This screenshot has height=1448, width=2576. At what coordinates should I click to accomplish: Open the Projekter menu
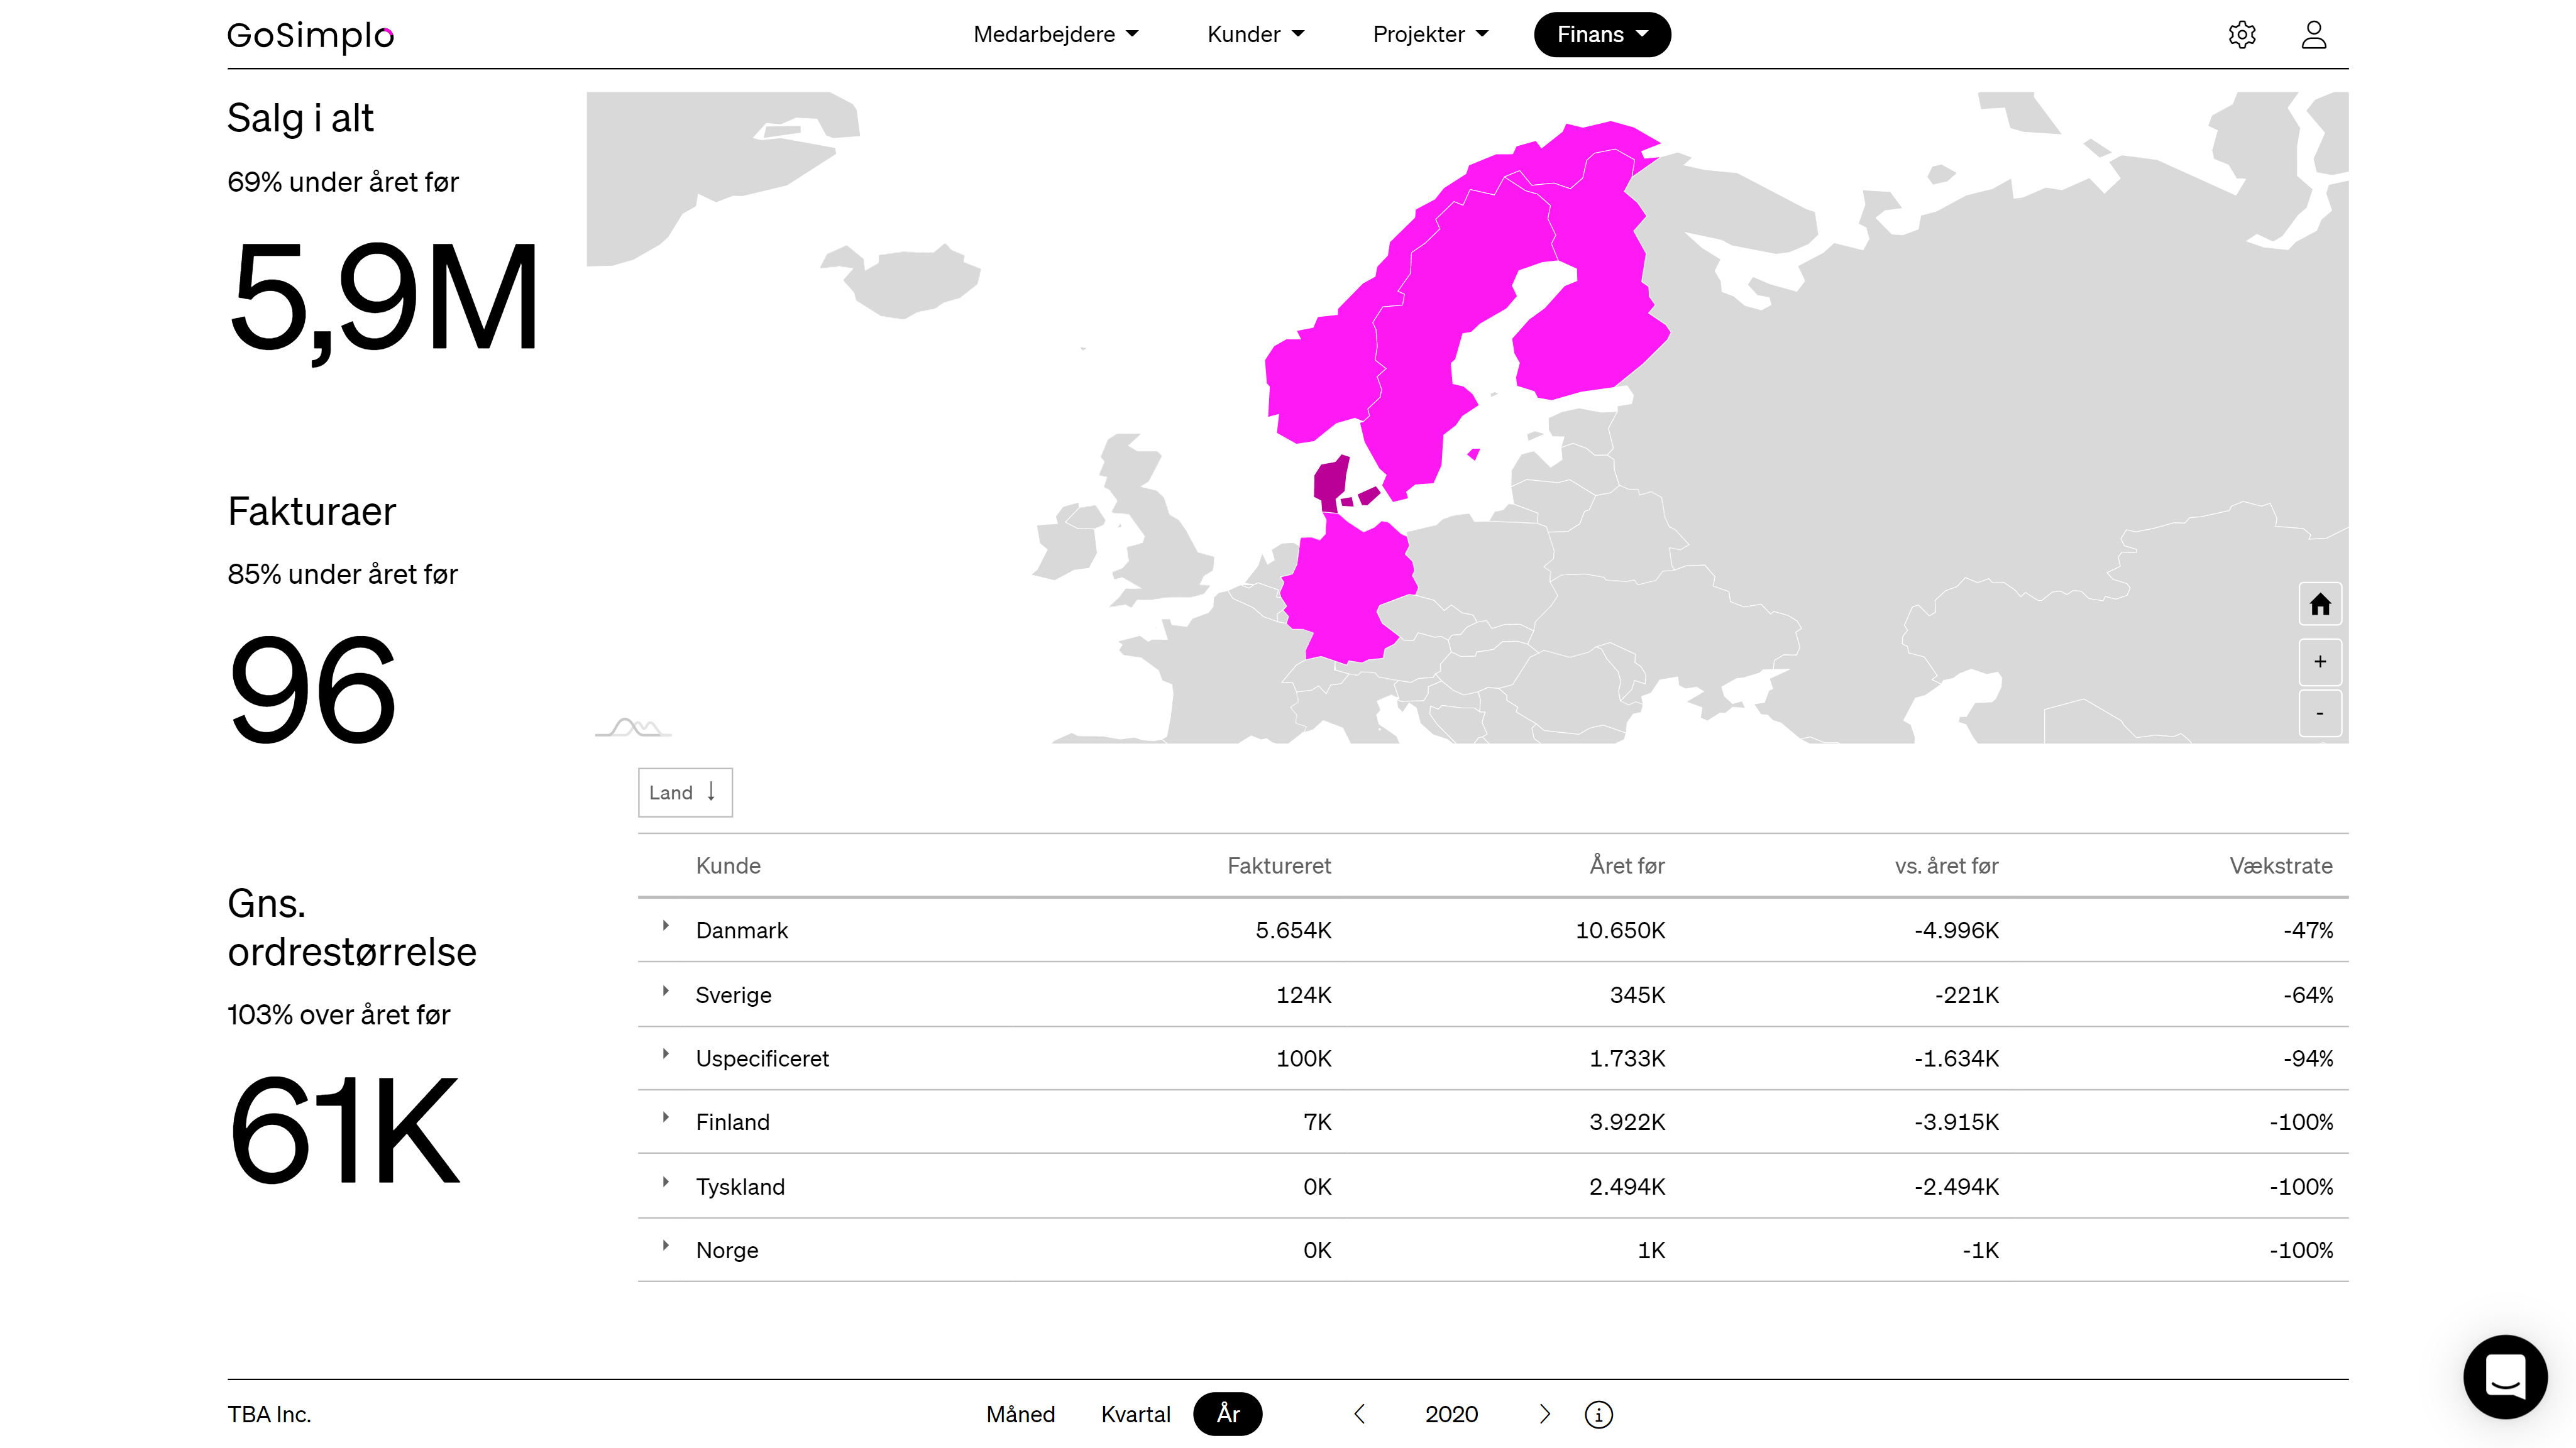click(1430, 35)
